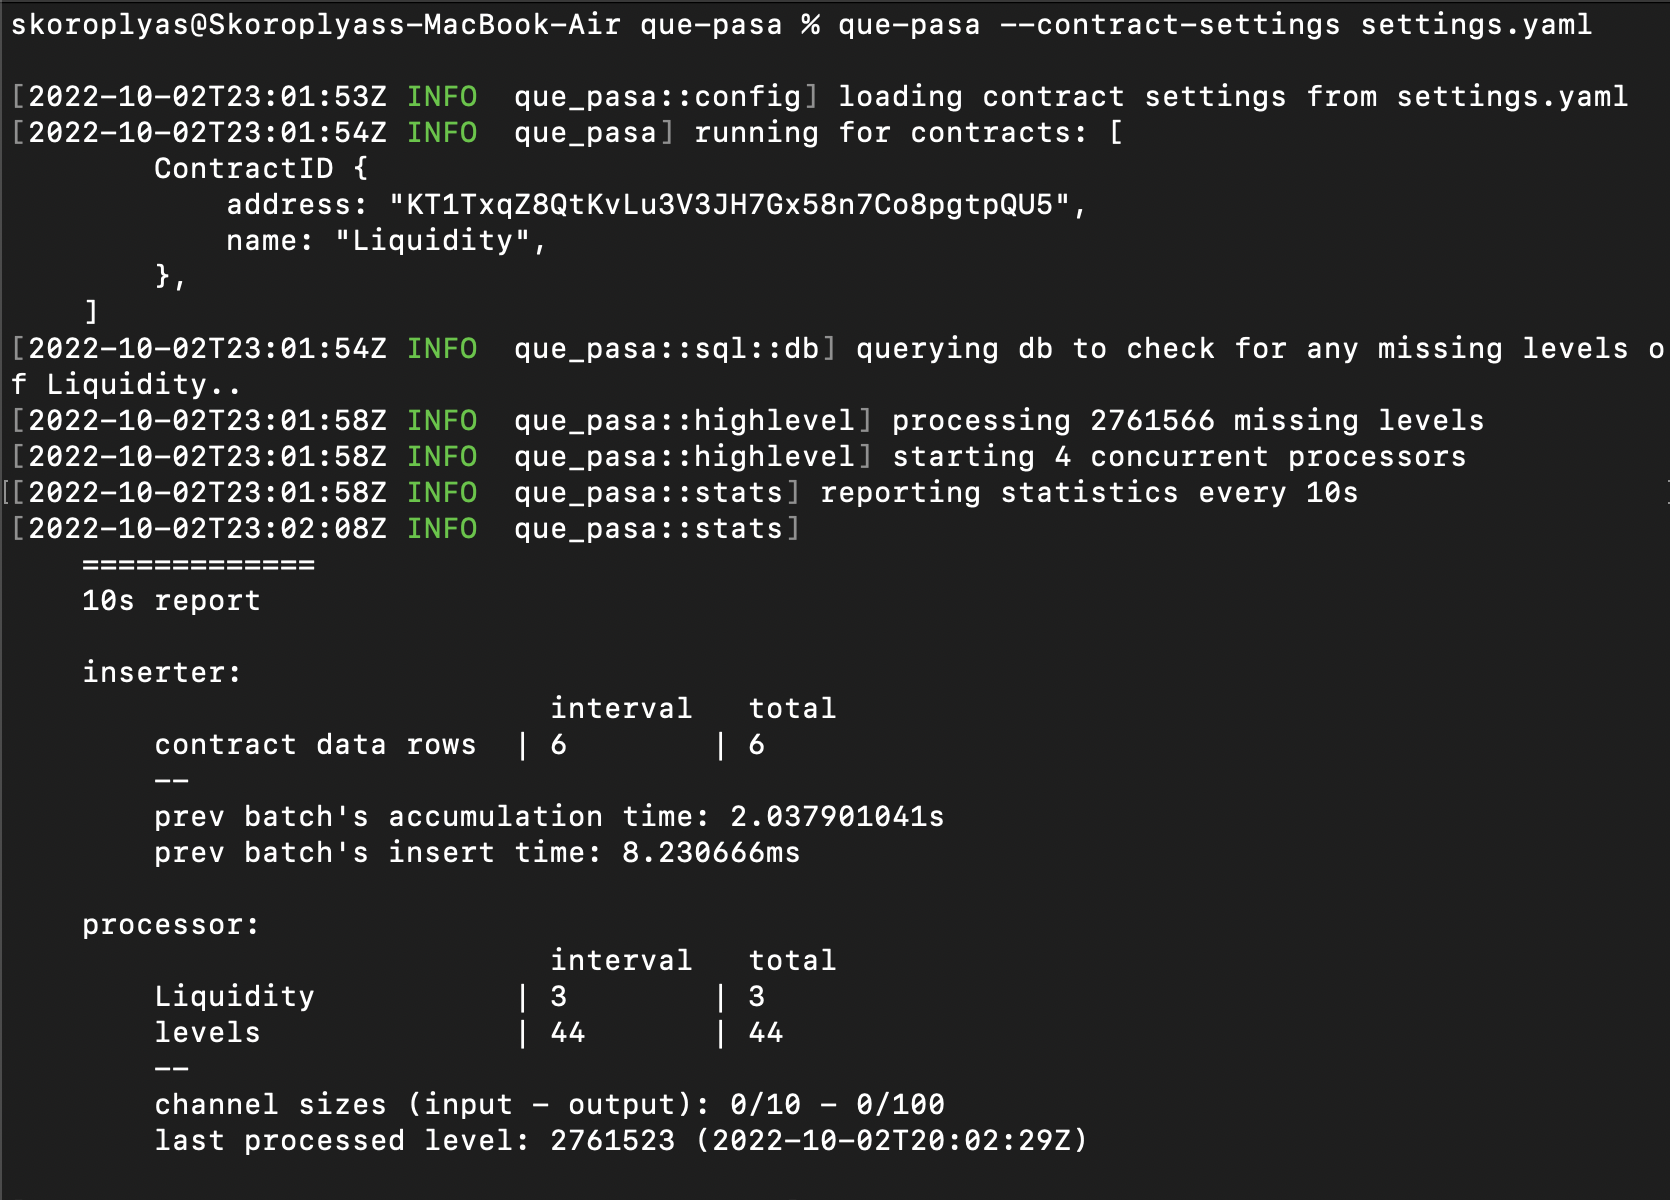
Task: Click the name value "Liquidity" in ContractID
Action: (x=433, y=241)
